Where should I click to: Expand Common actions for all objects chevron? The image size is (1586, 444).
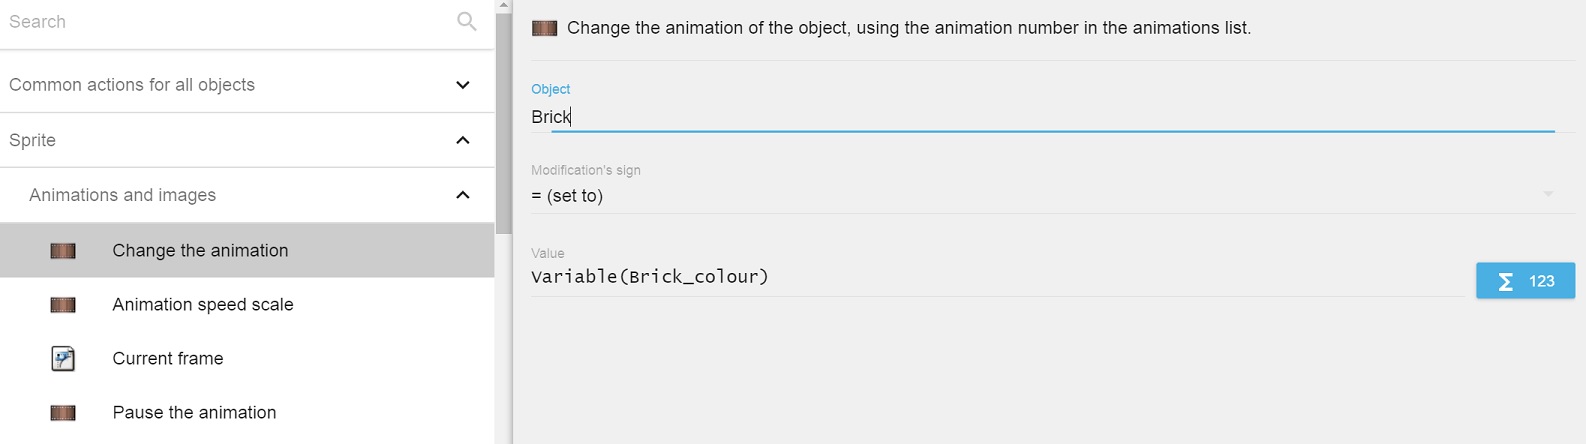[462, 85]
